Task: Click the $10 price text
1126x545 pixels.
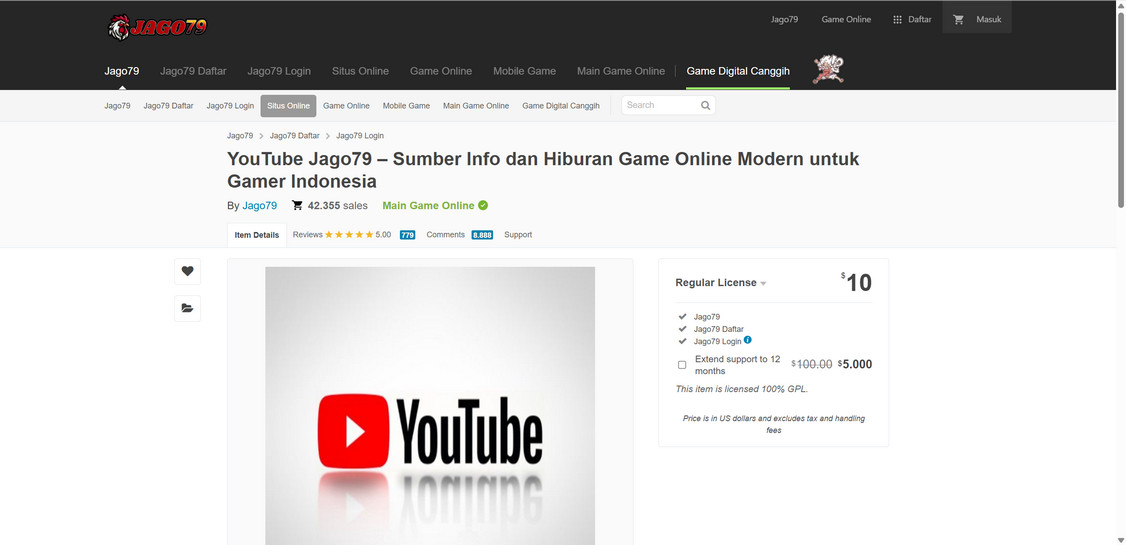Action: click(856, 282)
